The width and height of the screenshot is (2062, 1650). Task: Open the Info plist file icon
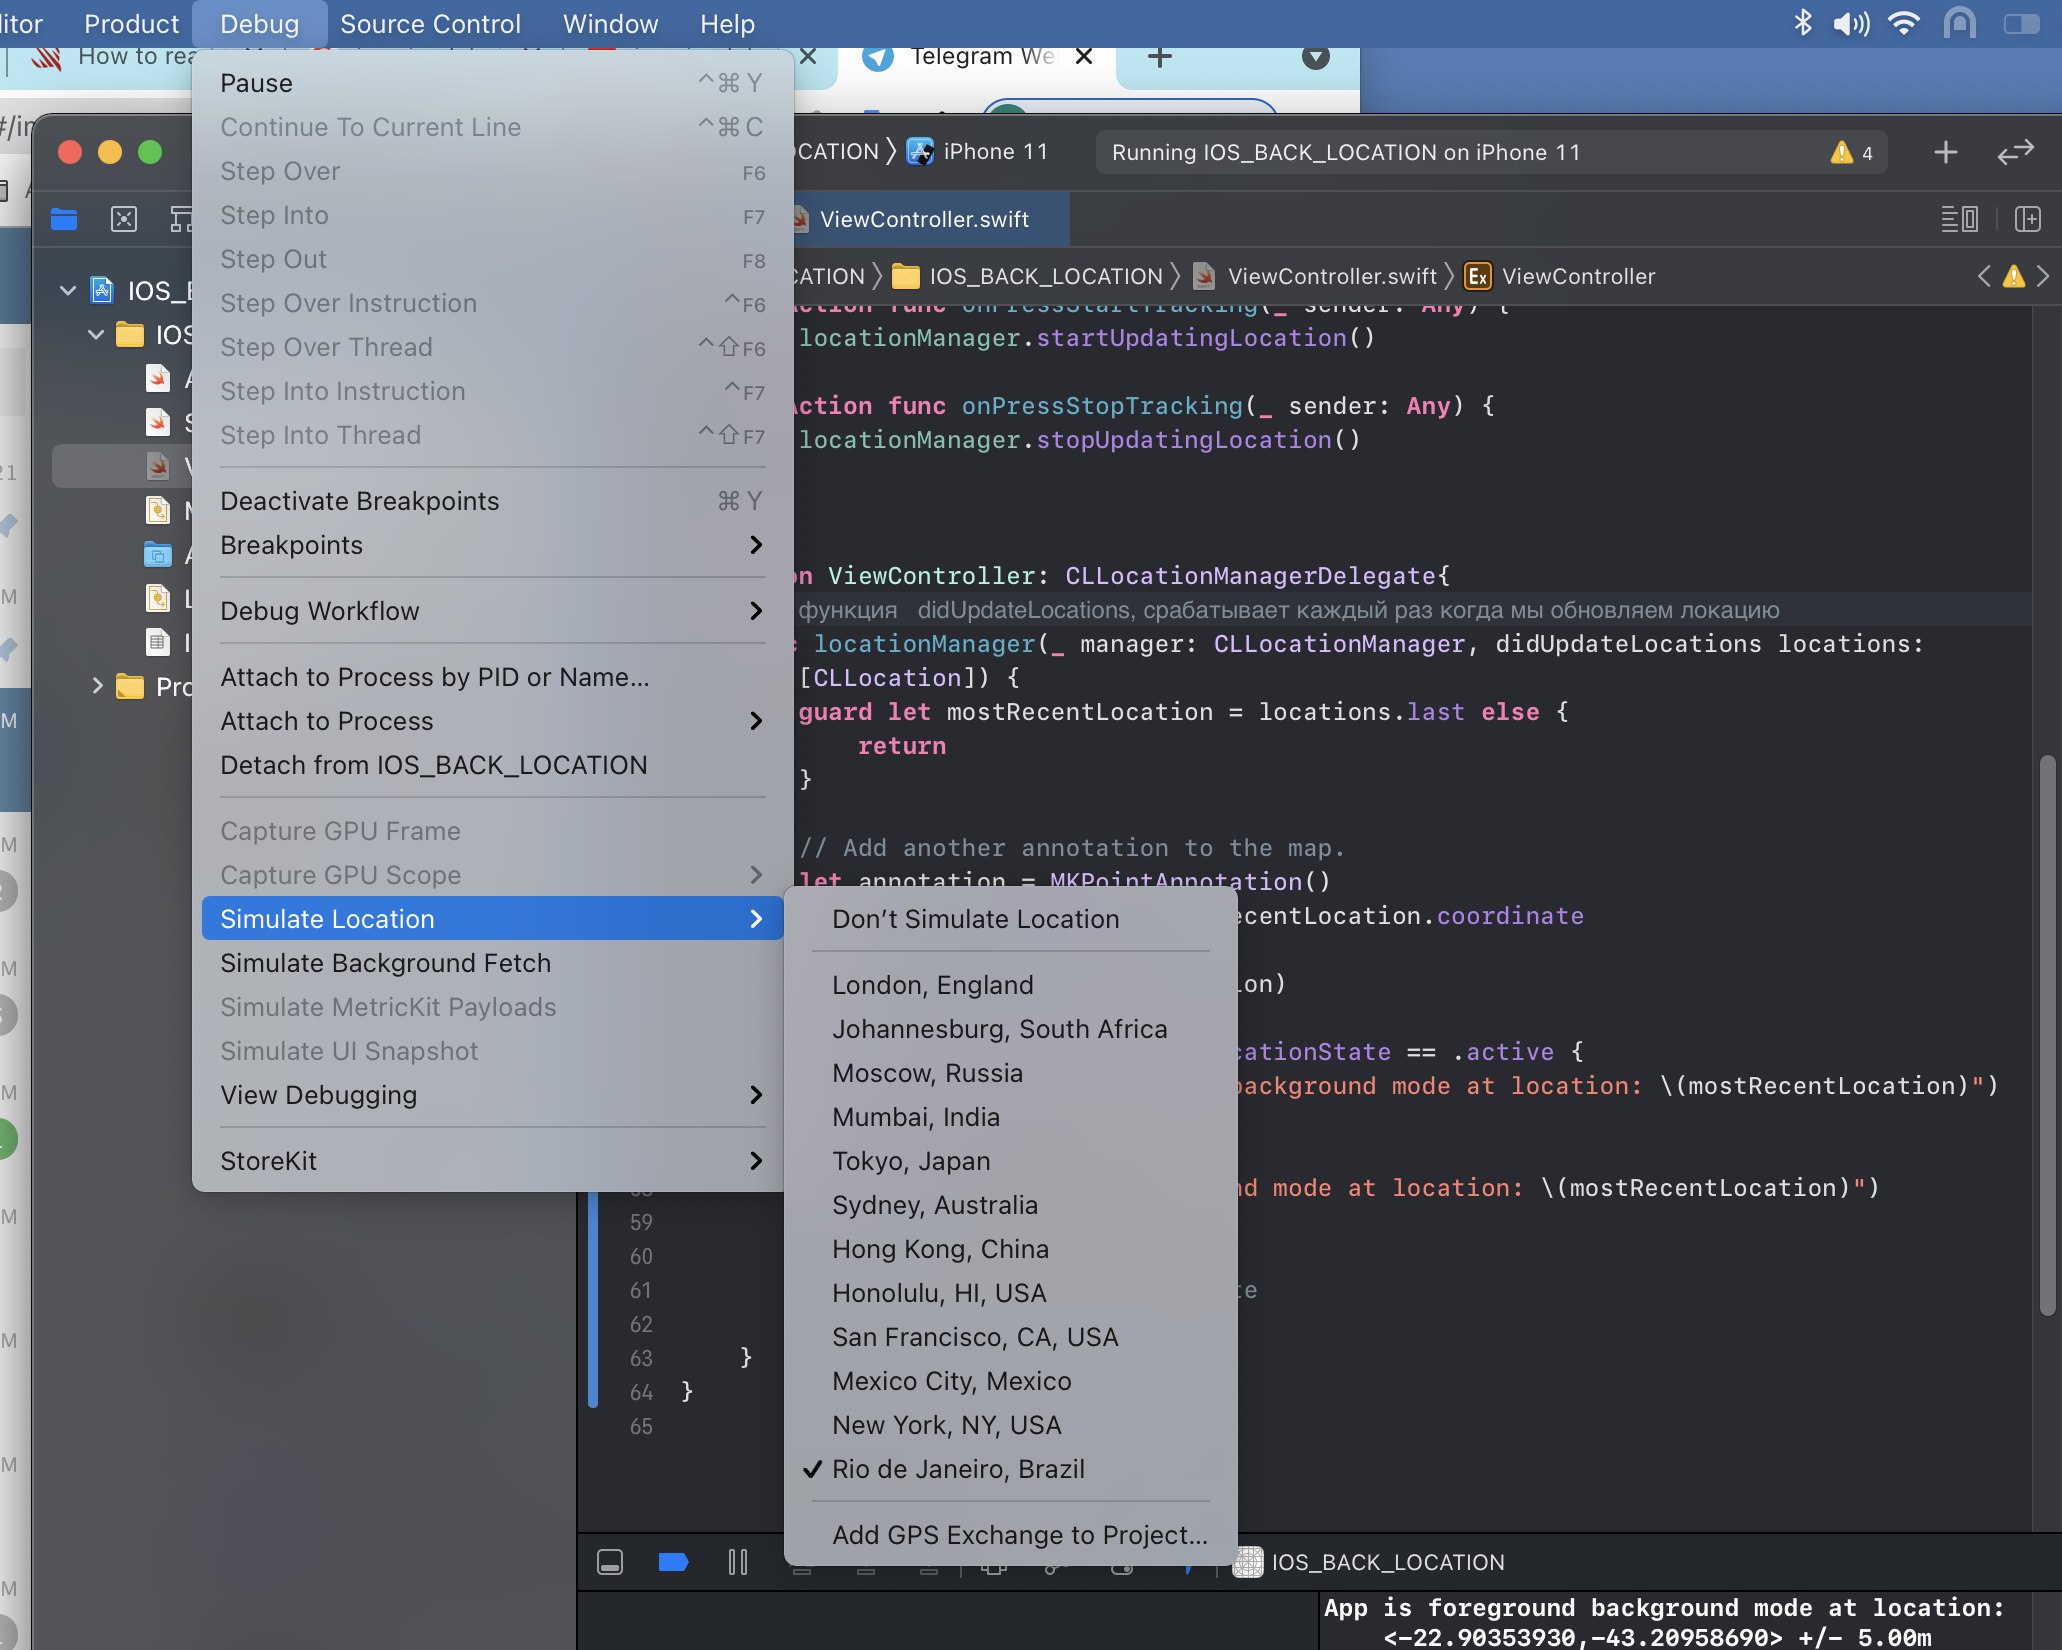point(158,642)
